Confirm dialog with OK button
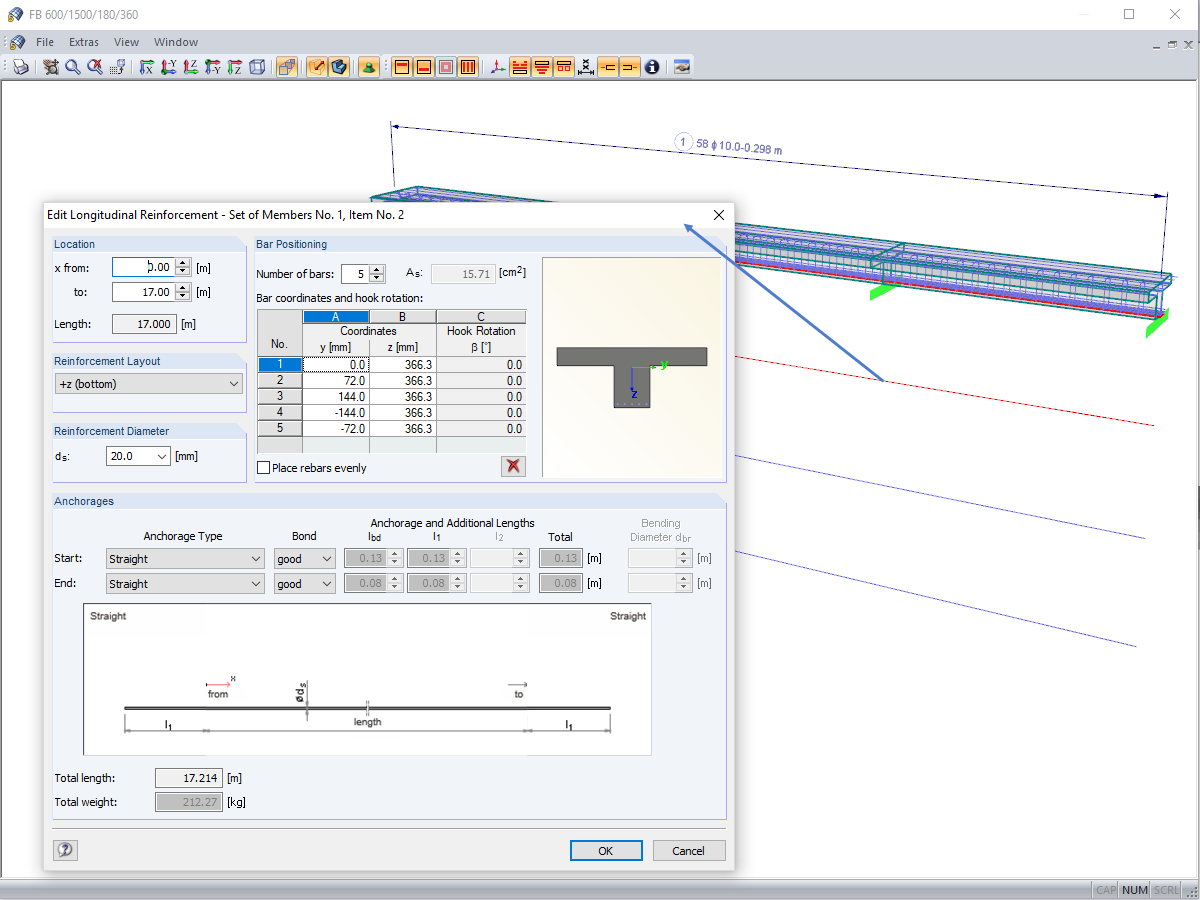This screenshot has width=1200, height=900. [x=606, y=850]
